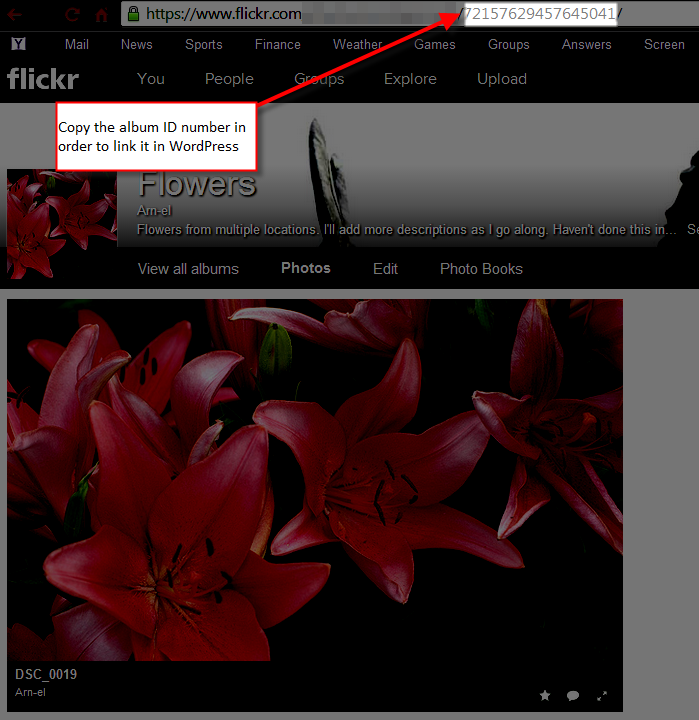Image resolution: width=699 pixels, height=720 pixels.
Task: Click the Edit album option
Action: click(x=385, y=268)
